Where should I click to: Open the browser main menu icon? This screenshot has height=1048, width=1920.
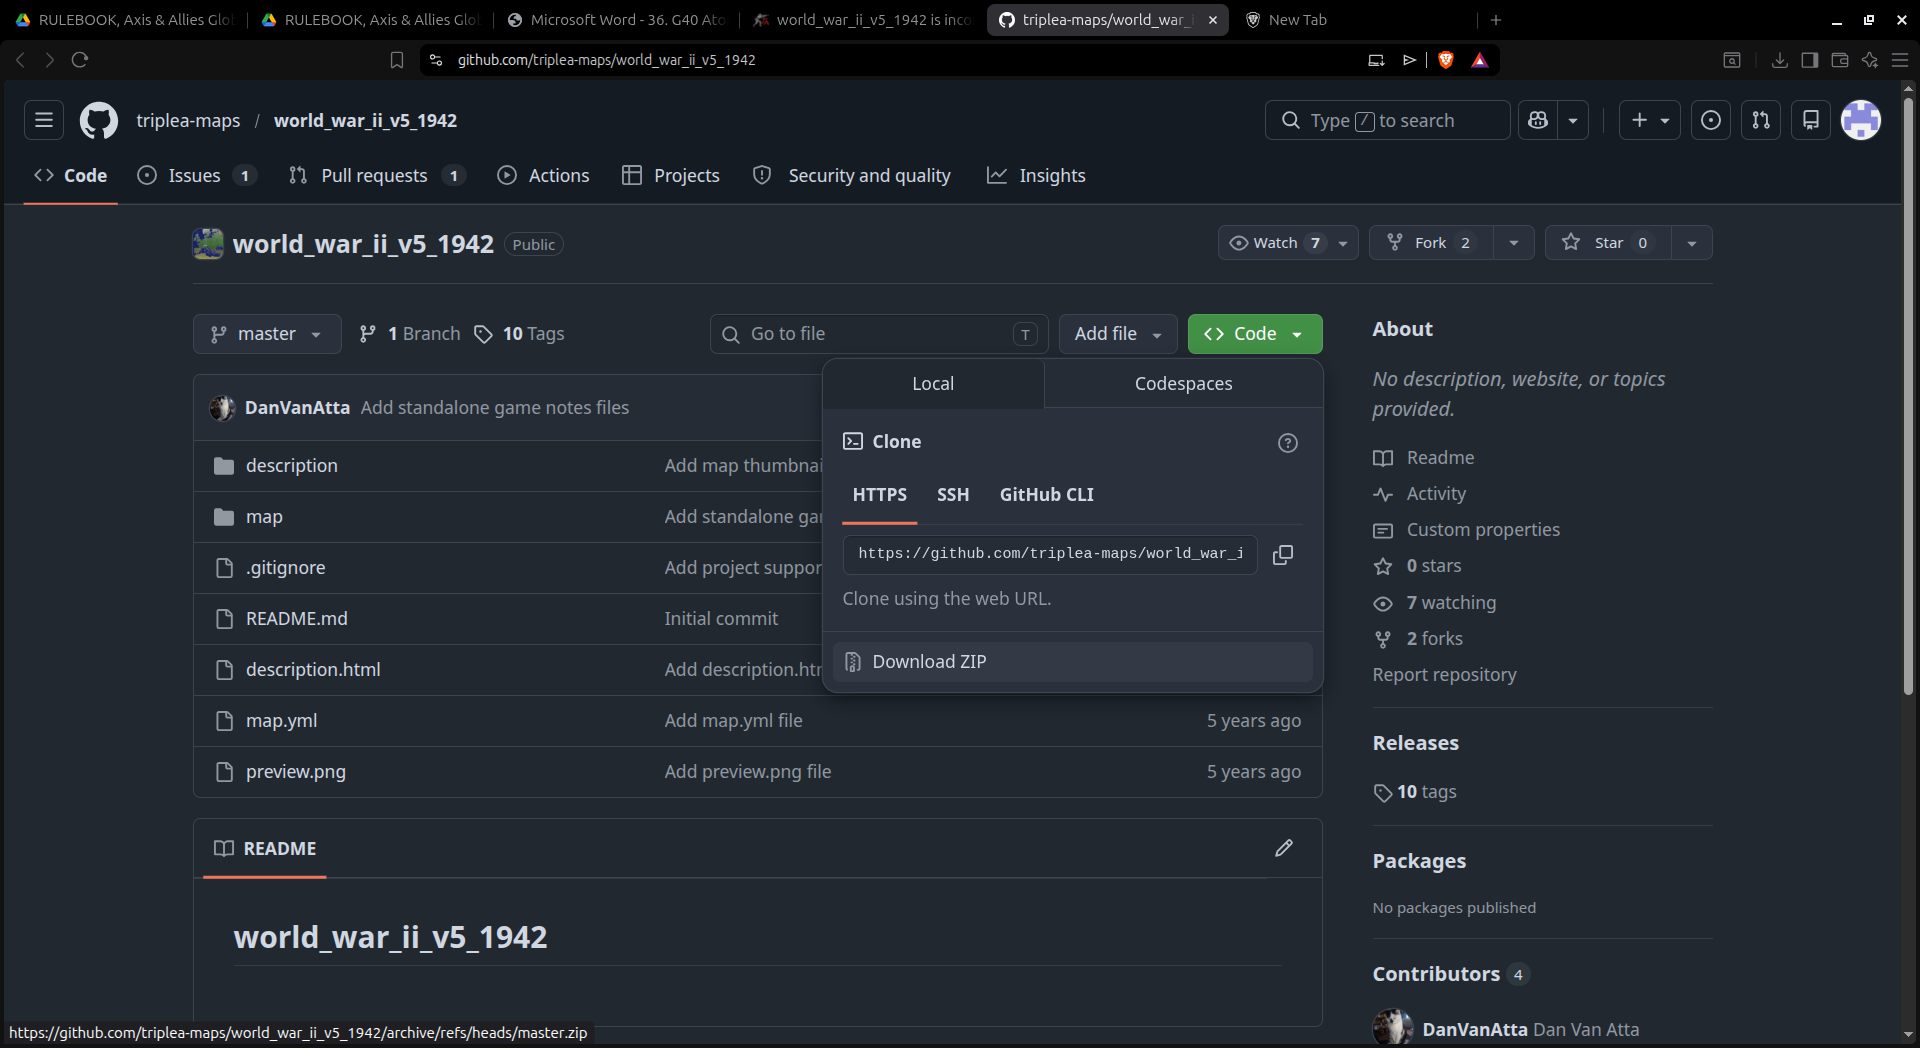[1900, 60]
